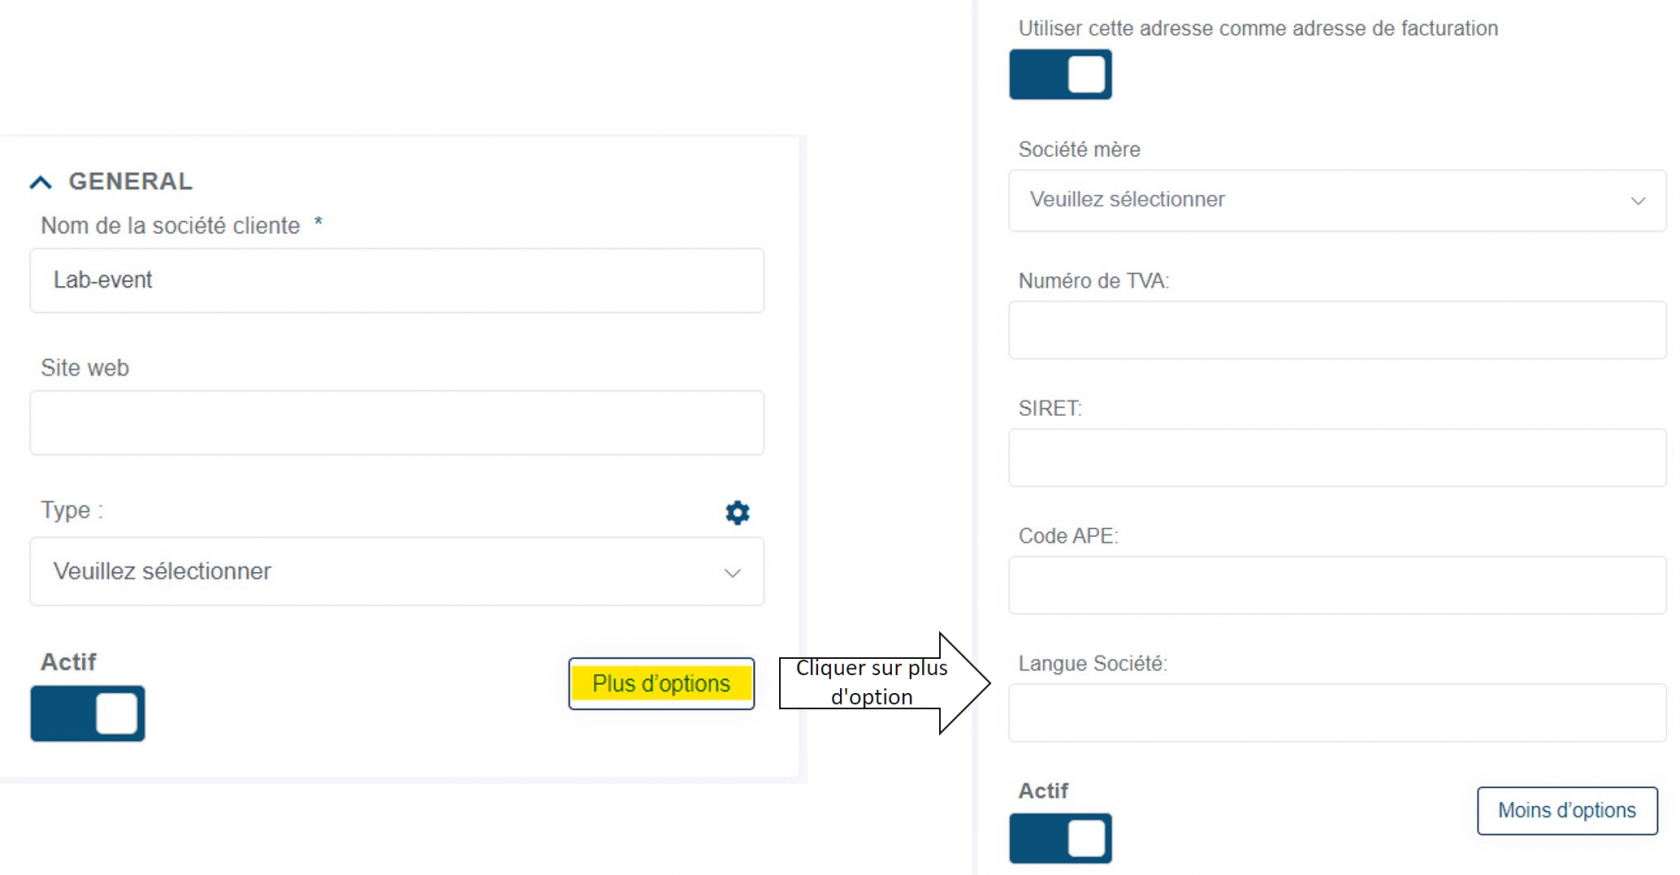The height and width of the screenshot is (875, 1680).
Task: Click the Type dropdown arrow chevron
Action: coord(732,573)
